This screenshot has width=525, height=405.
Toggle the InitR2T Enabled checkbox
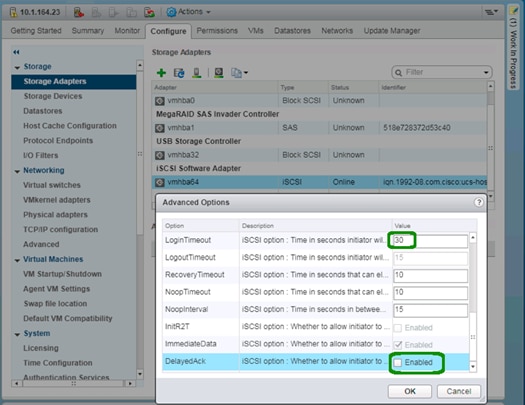pos(397,328)
